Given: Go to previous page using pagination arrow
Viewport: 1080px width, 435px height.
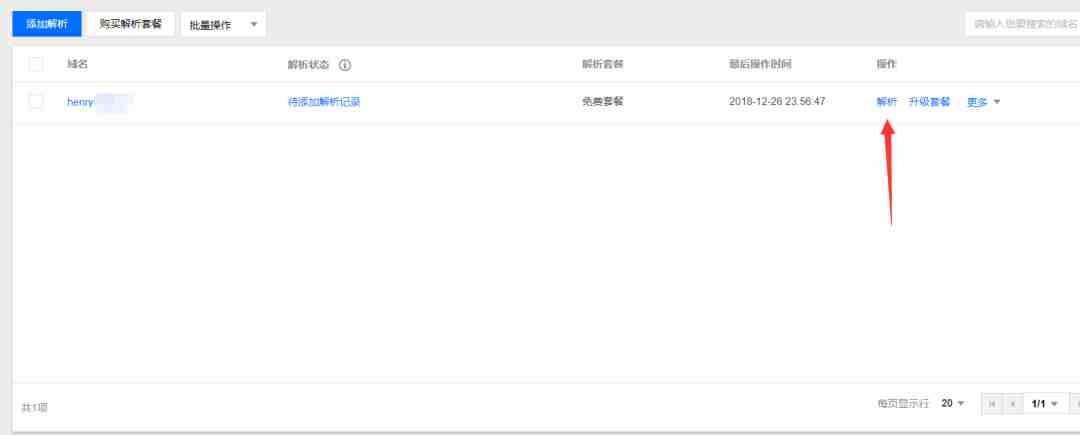Looking at the screenshot, I should (x=1012, y=404).
